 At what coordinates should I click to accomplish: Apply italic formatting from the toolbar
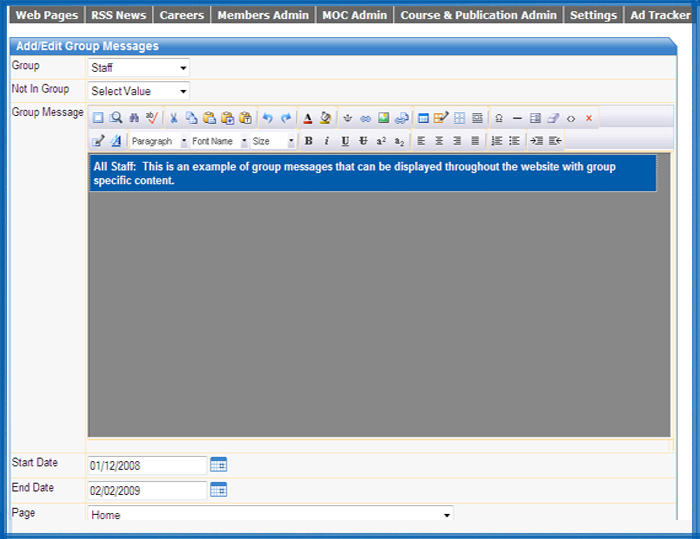point(327,141)
